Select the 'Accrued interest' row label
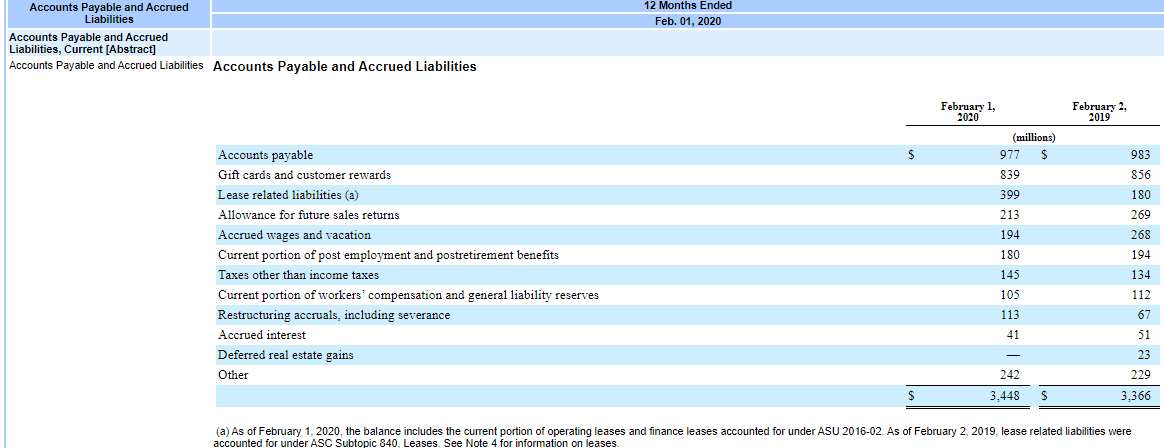Image resolution: width=1164 pixels, height=448 pixels. pos(261,335)
